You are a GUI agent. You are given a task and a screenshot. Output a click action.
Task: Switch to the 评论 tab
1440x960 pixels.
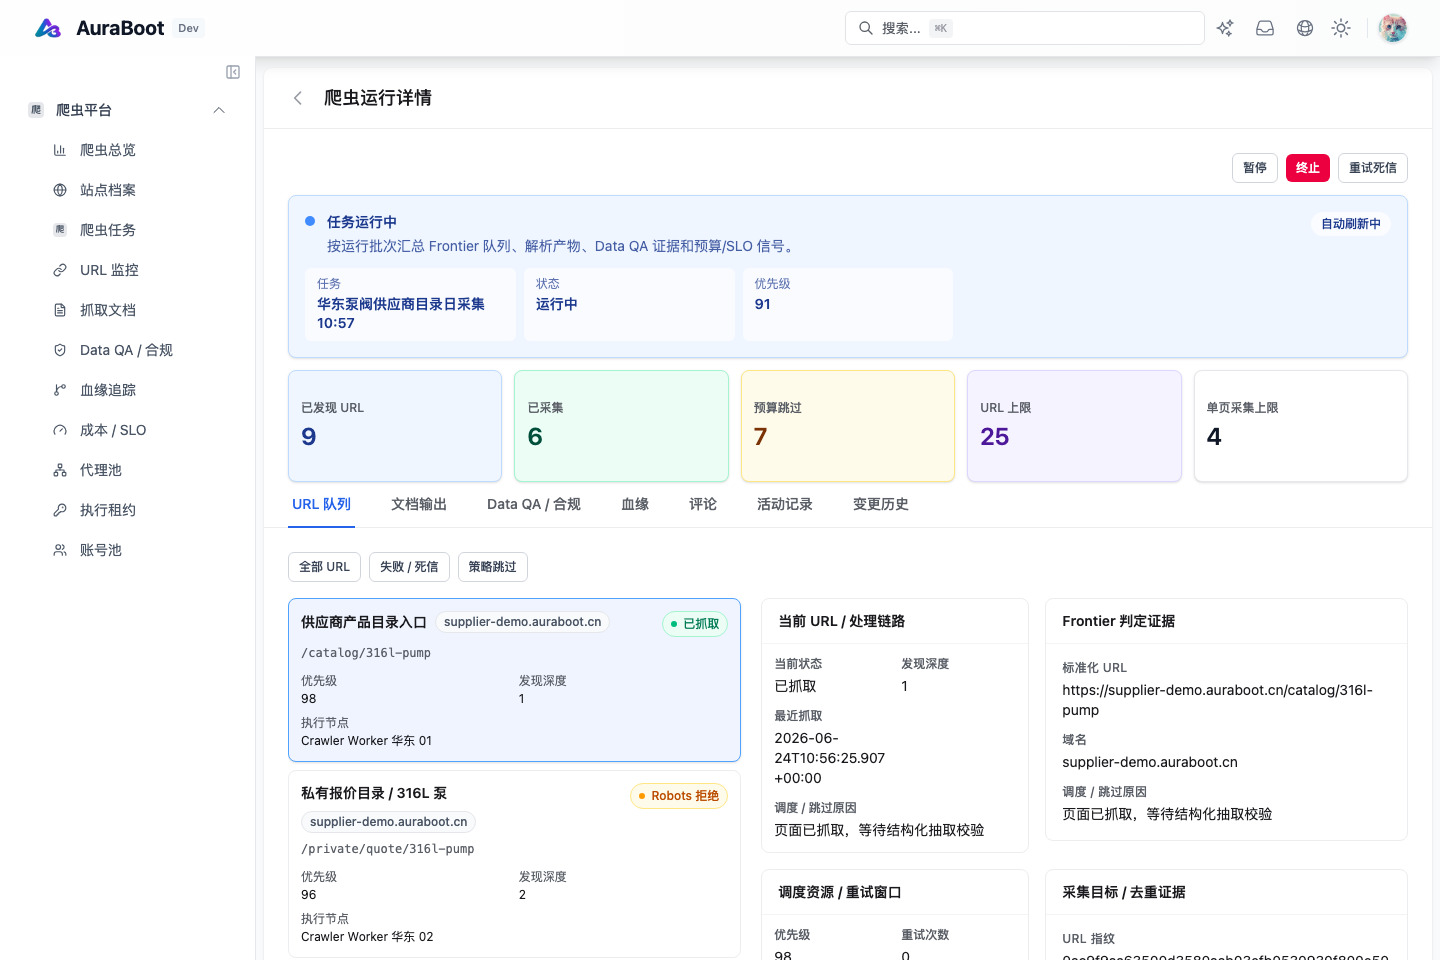pos(703,504)
